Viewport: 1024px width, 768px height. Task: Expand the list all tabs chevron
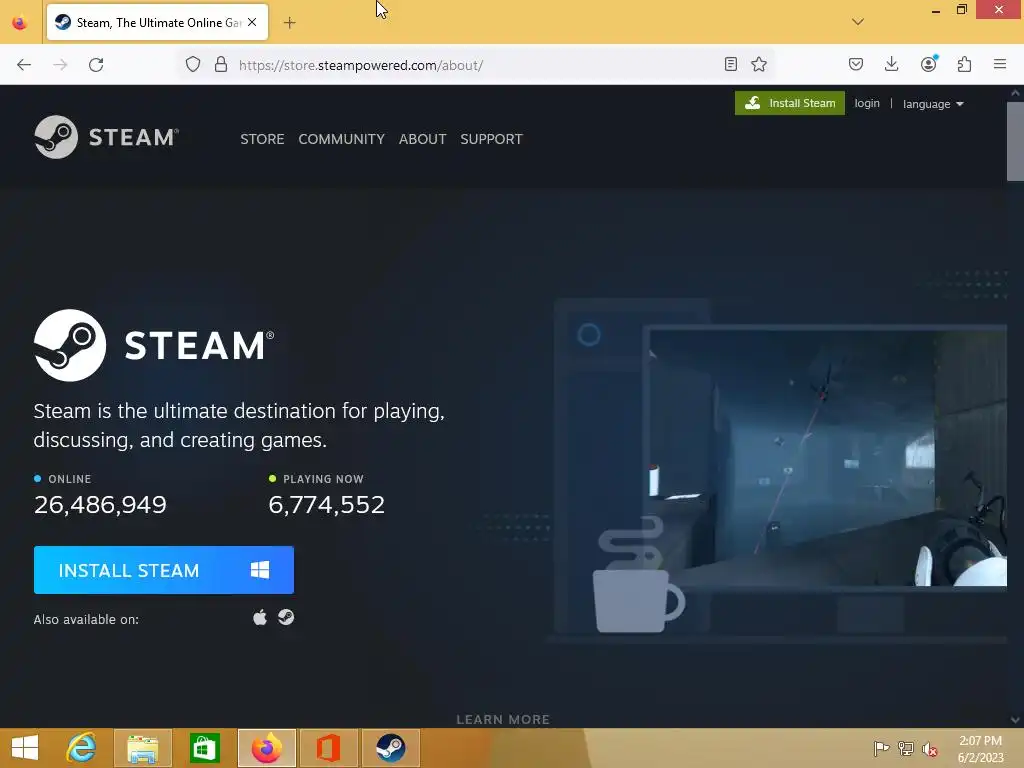point(858,22)
